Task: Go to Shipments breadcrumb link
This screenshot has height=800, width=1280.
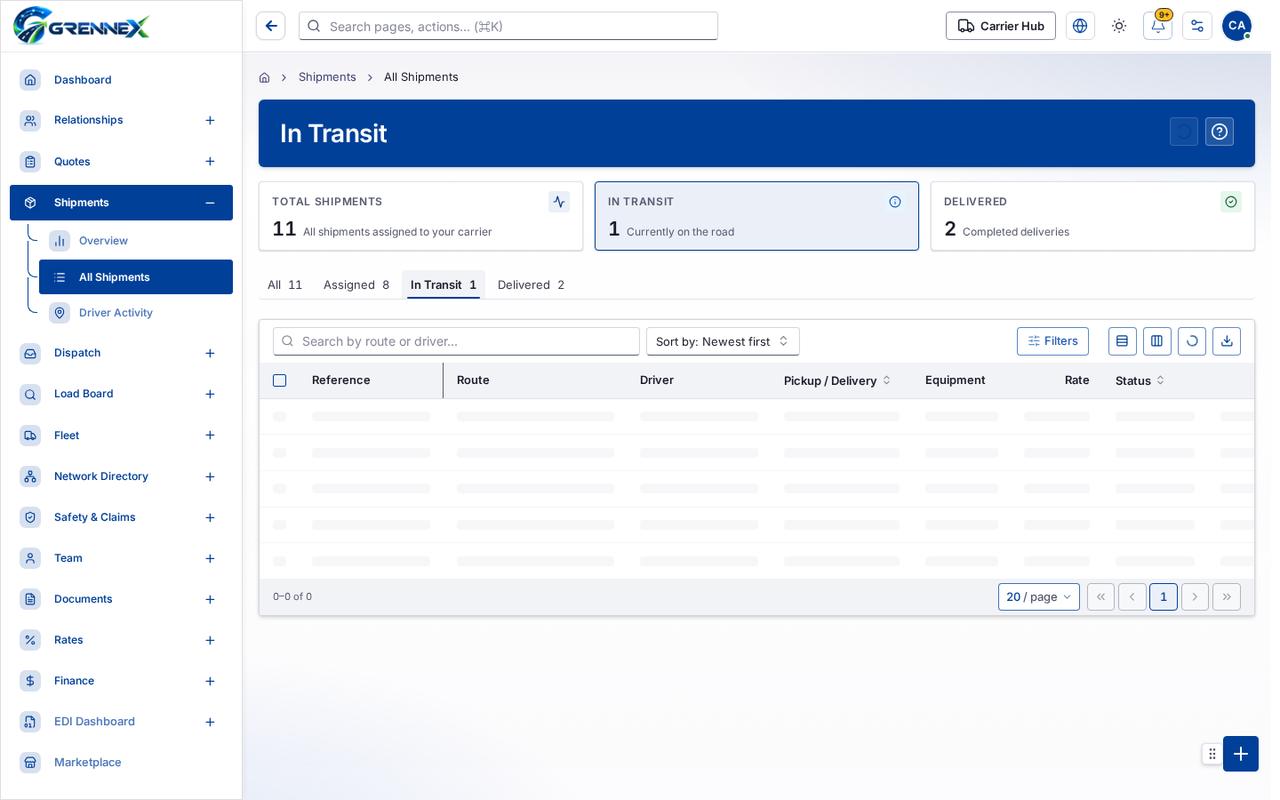Action: click(327, 77)
